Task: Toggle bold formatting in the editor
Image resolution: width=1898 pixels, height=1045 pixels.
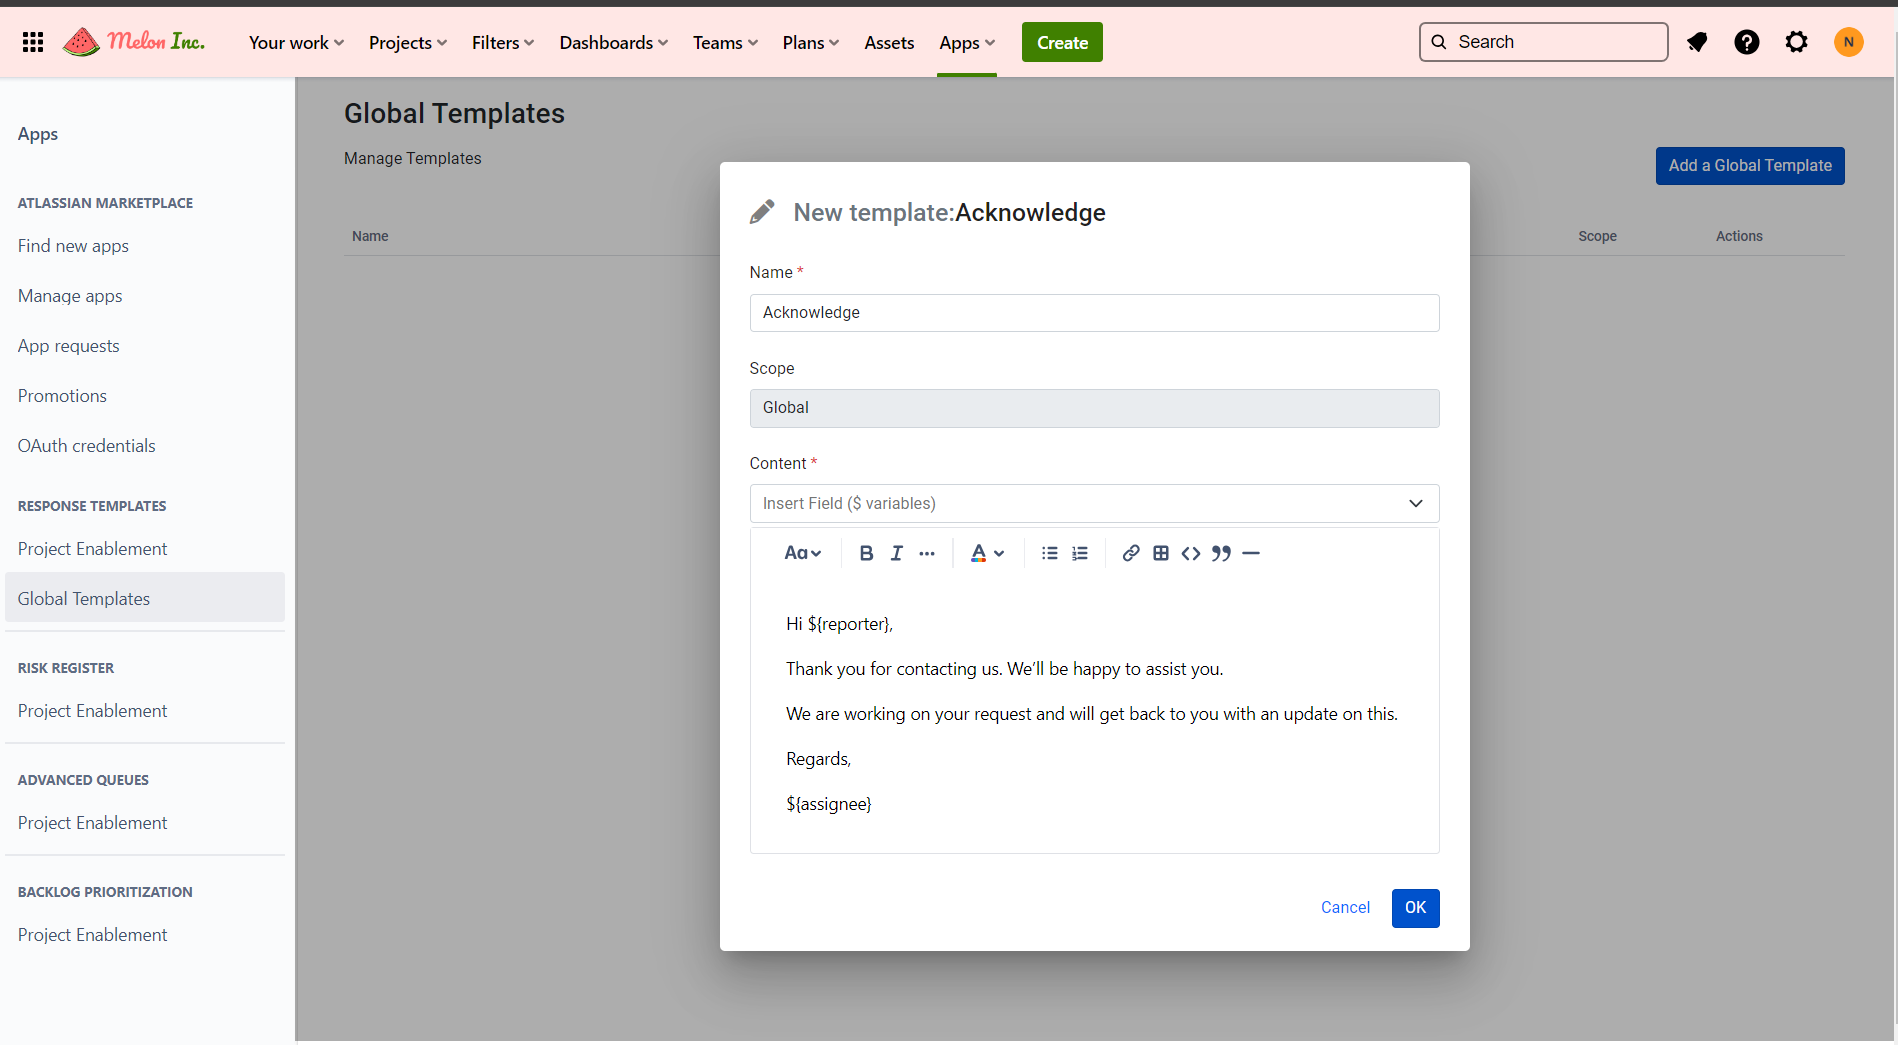Action: pyautogui.click(x=866, y=553)
